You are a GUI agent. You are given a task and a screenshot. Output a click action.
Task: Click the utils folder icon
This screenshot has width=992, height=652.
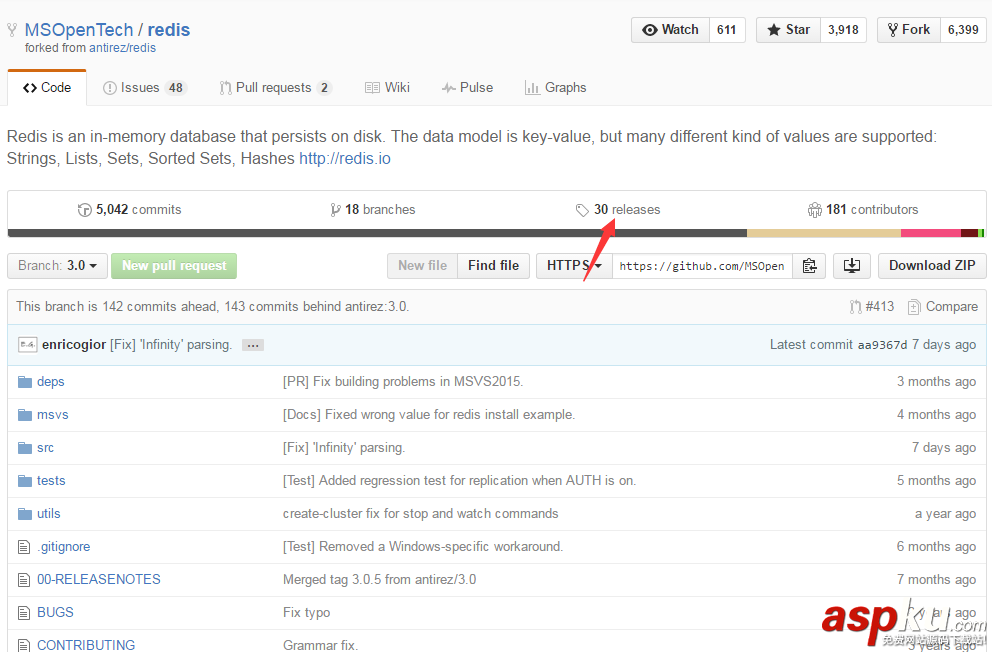click(25, 514)
